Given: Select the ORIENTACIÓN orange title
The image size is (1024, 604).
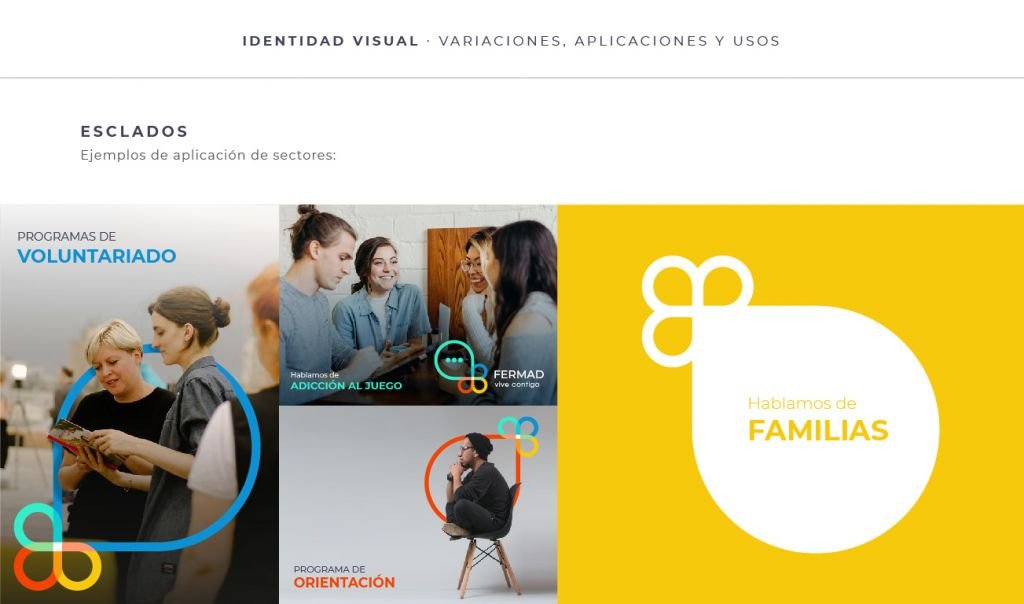Looking at the screenshot, I should pos(344,582).
